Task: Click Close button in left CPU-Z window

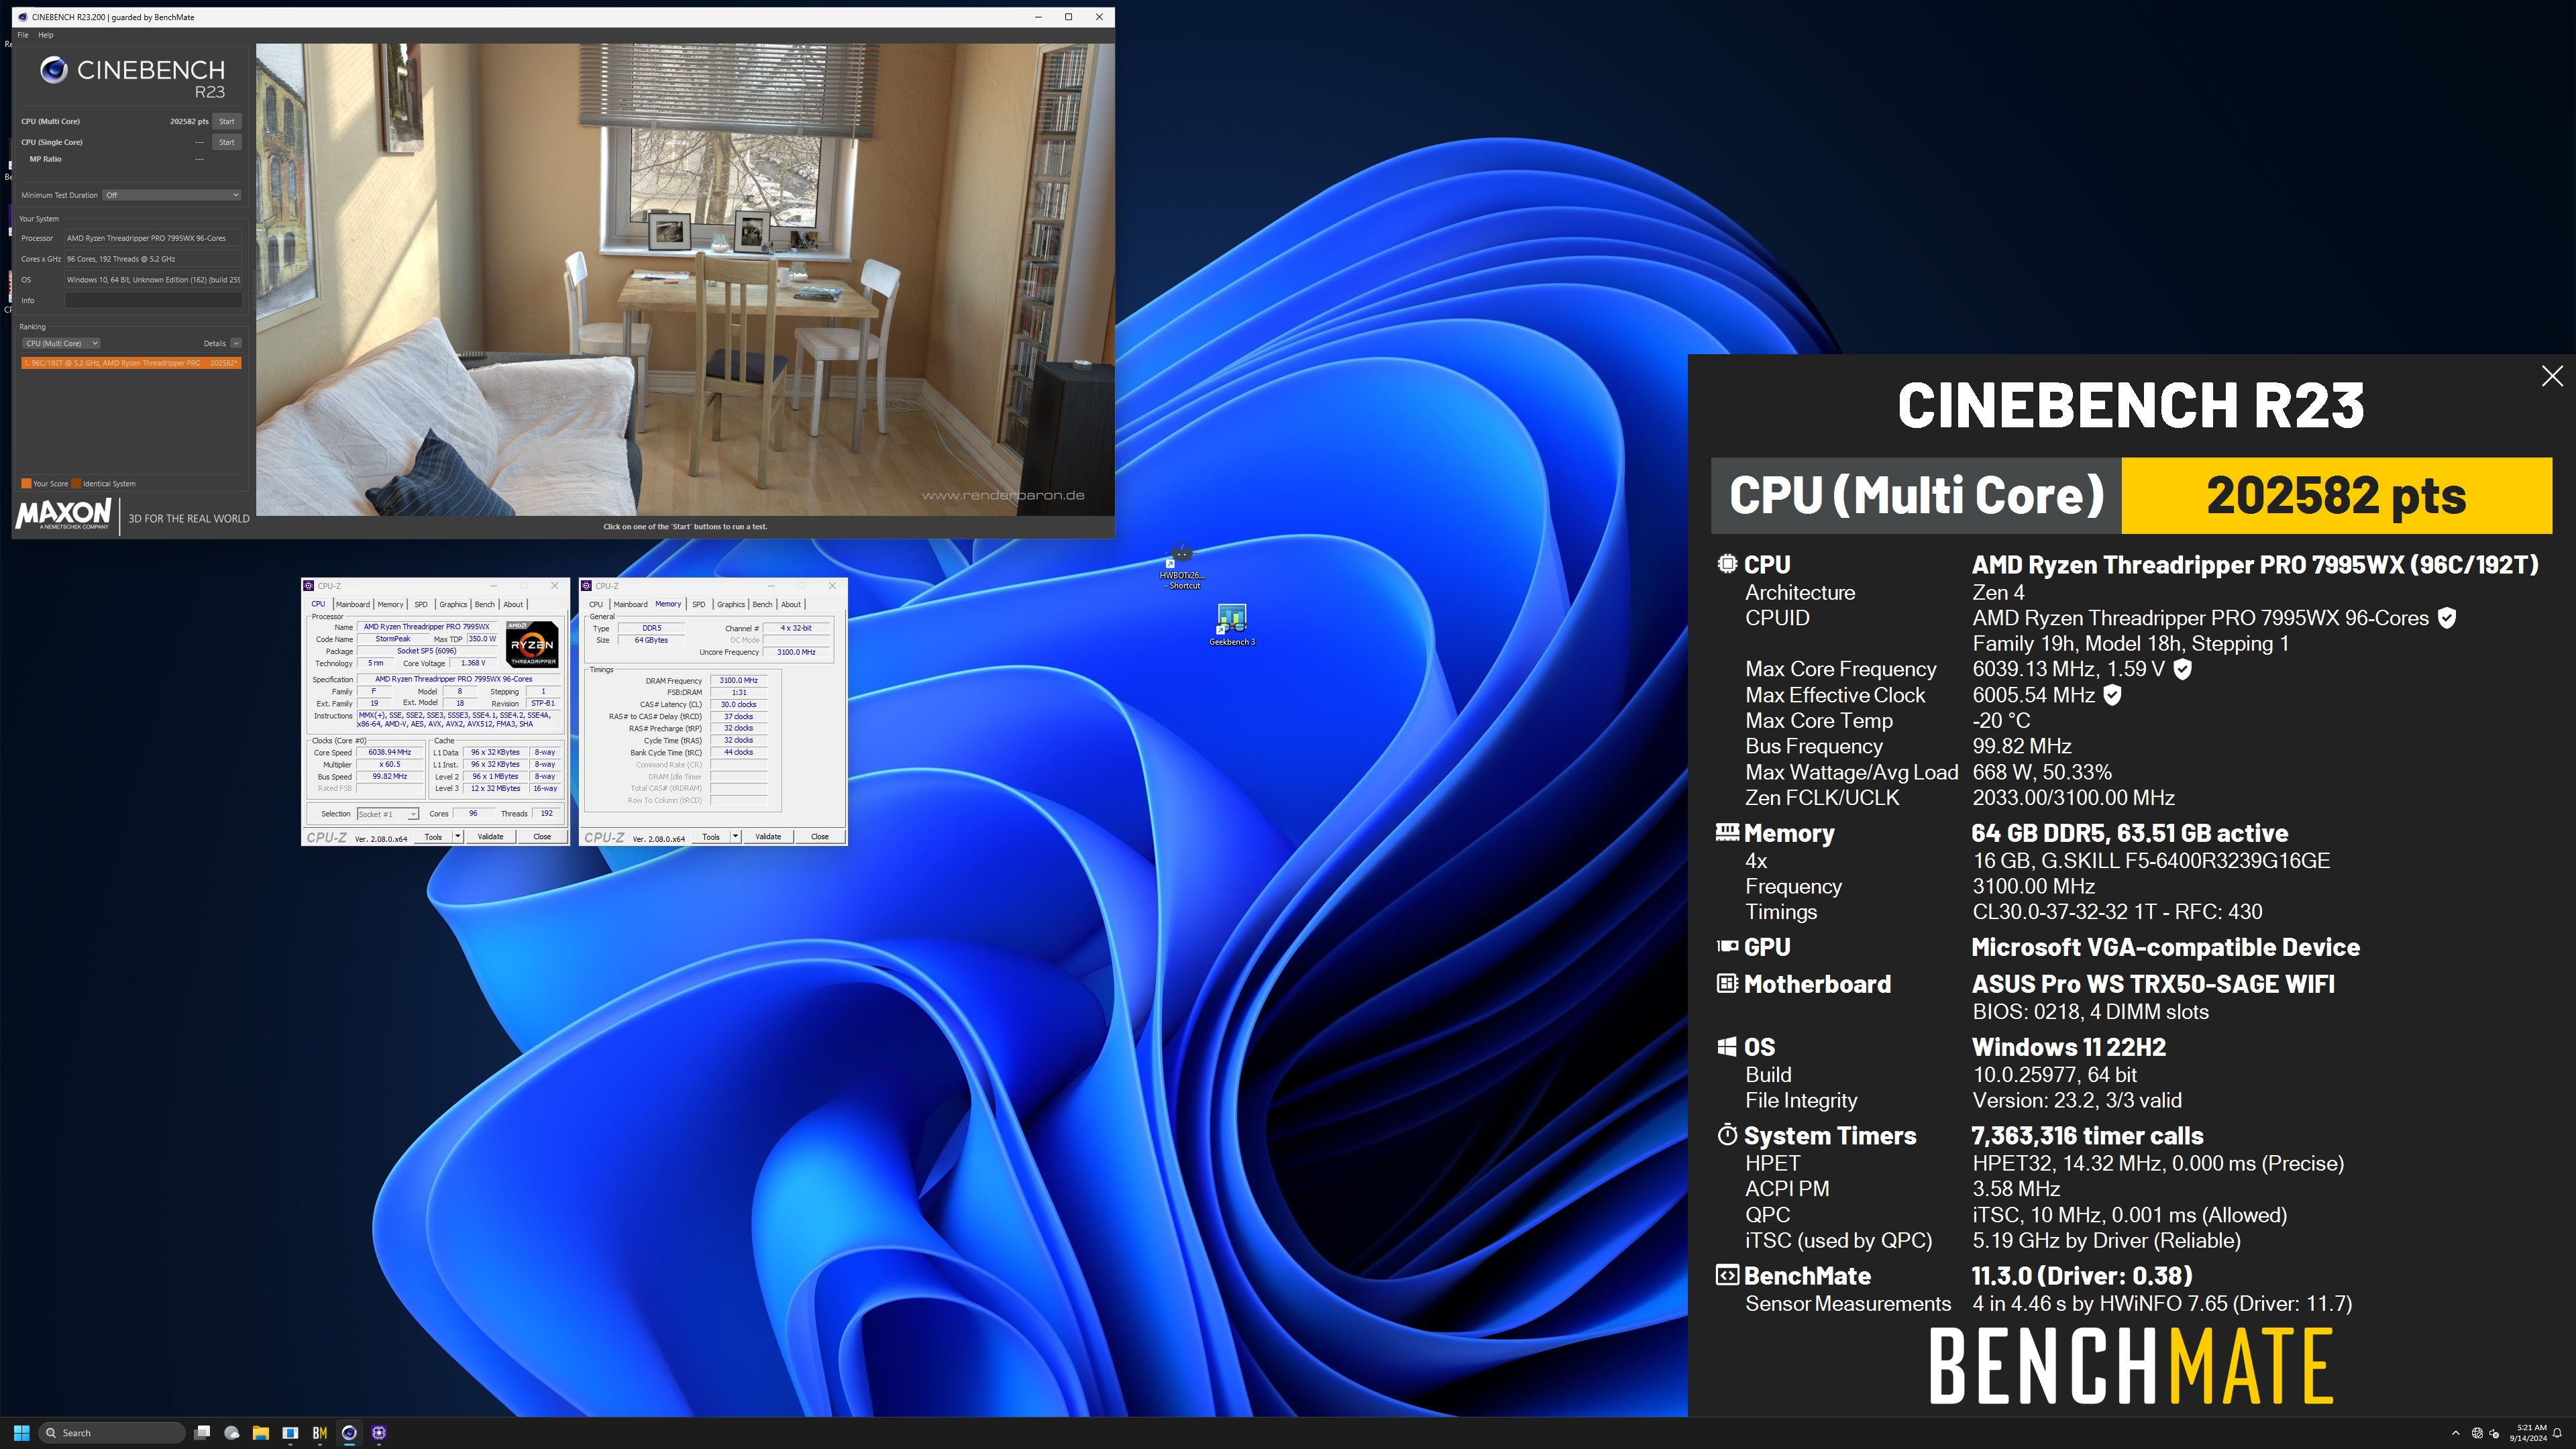Action: [x=542, y=836]
